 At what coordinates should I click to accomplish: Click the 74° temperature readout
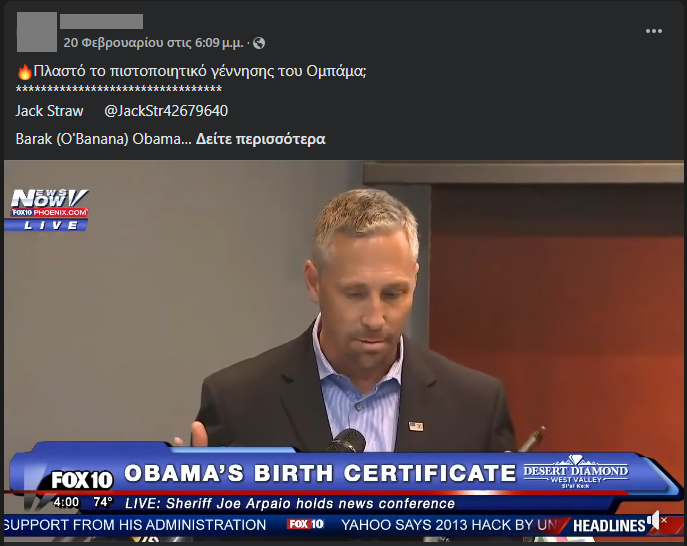pos(103,502)
